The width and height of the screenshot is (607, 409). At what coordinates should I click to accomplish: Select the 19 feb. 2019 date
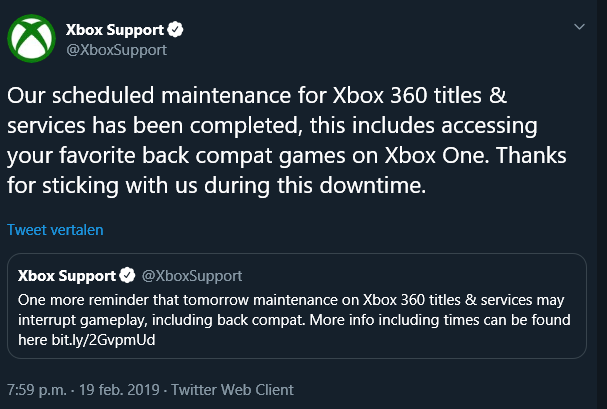119,390
